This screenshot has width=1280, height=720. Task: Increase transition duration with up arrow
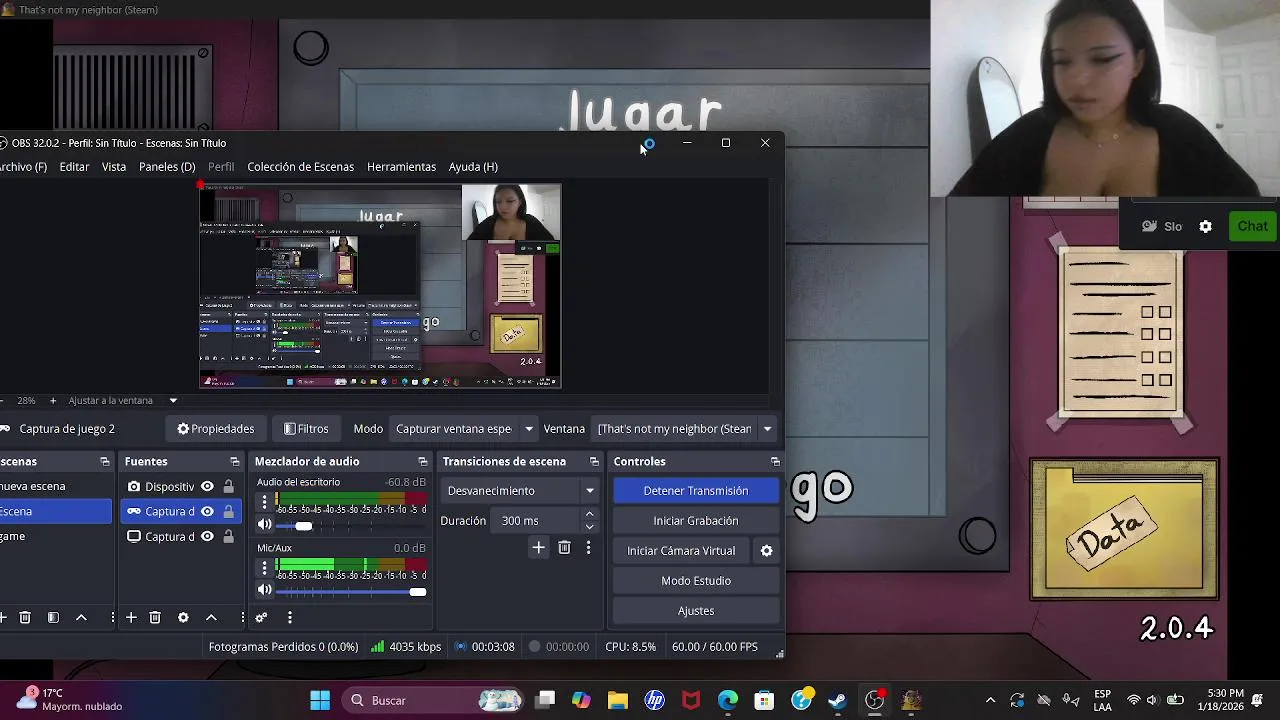(589, 514)
